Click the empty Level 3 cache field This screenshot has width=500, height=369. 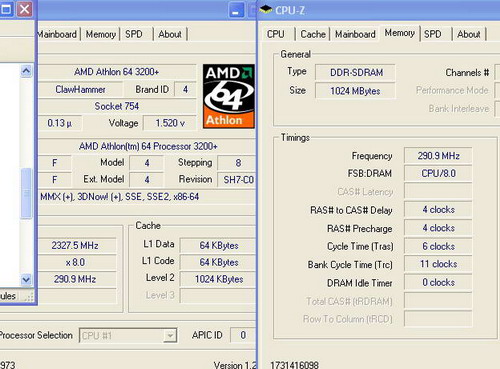point(218,296)
